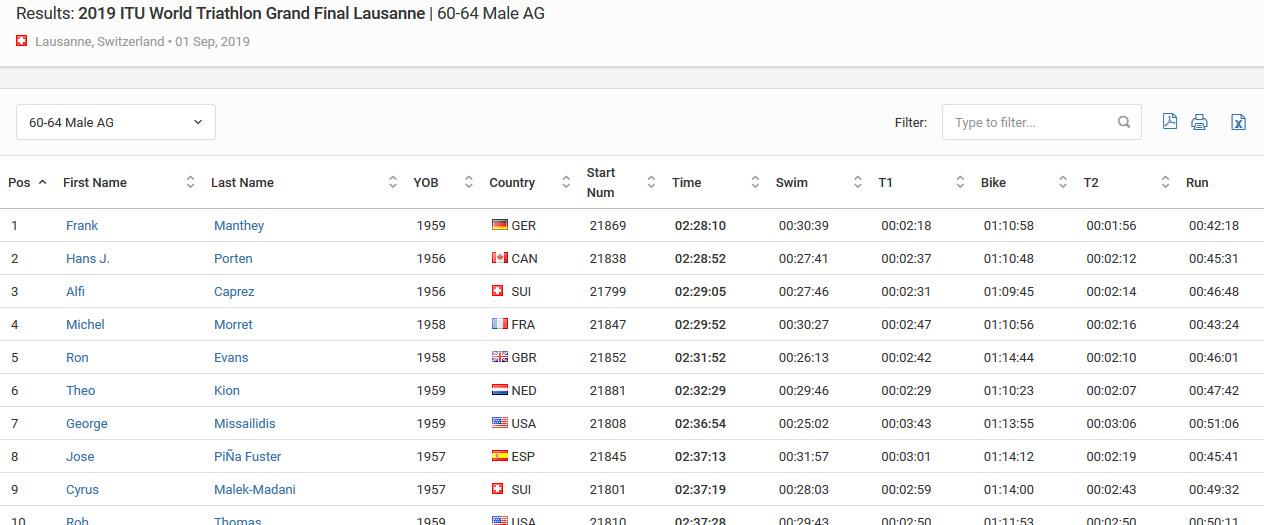Click run time 00:42:18

tap(1214, 225)
